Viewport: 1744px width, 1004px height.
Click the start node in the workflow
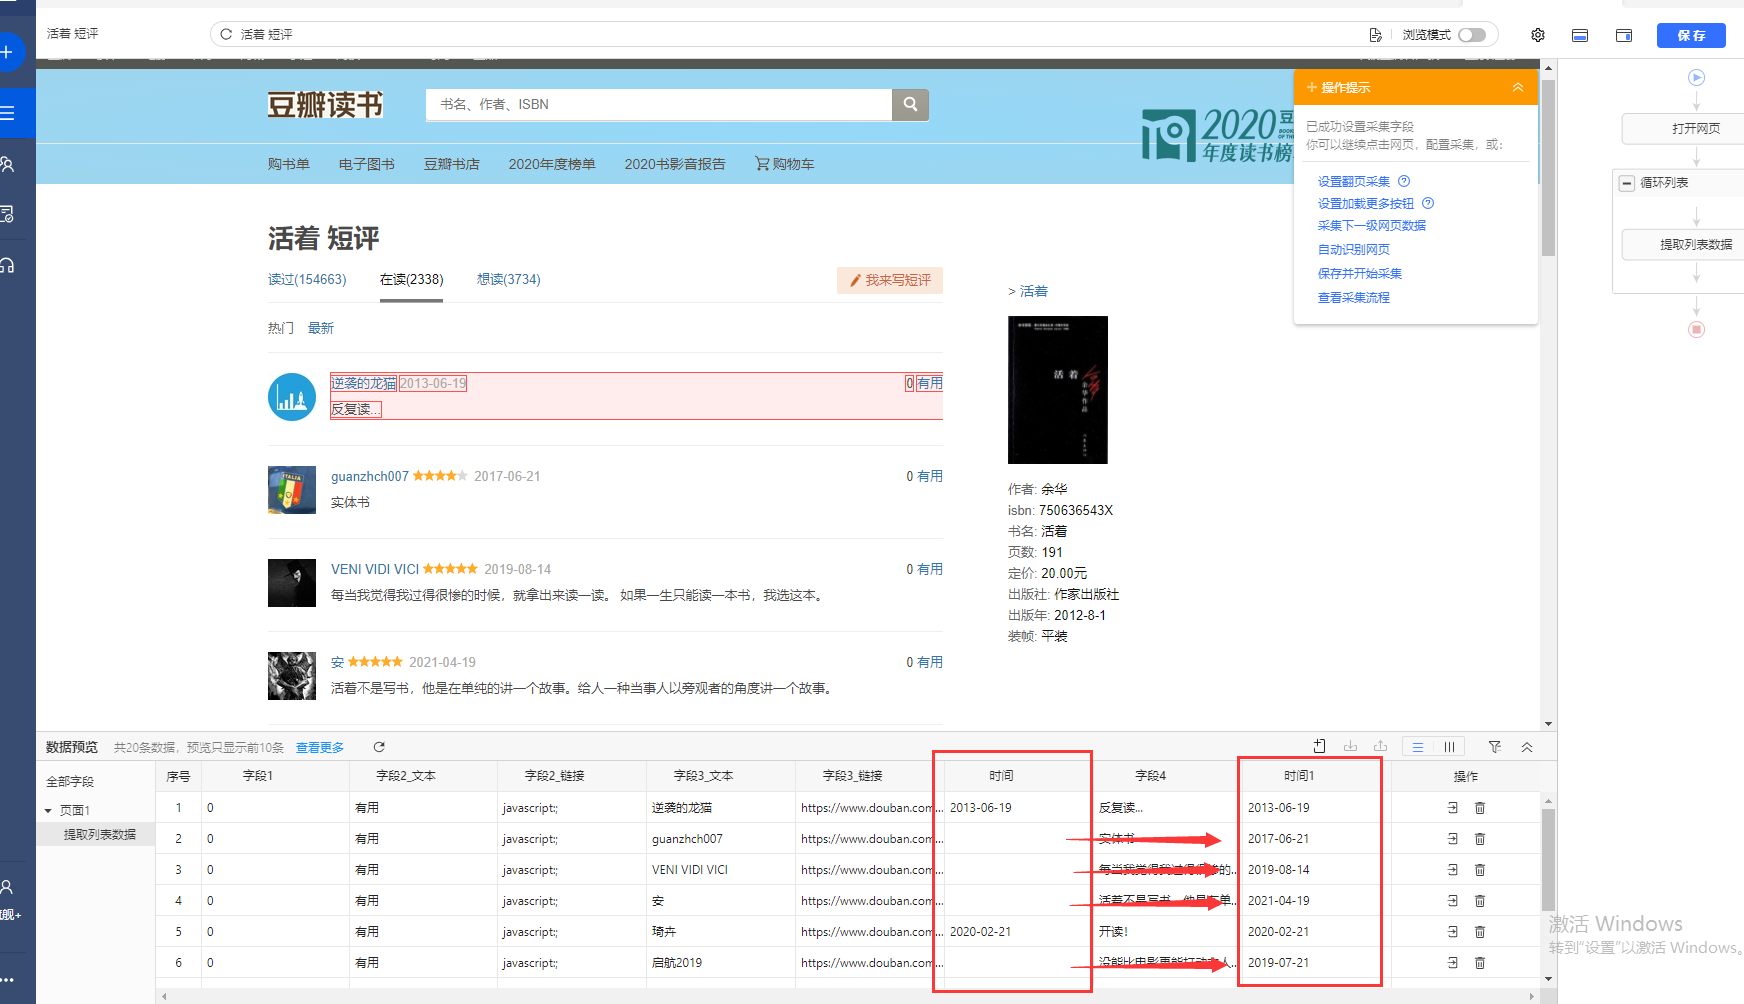coord(1696,77)
